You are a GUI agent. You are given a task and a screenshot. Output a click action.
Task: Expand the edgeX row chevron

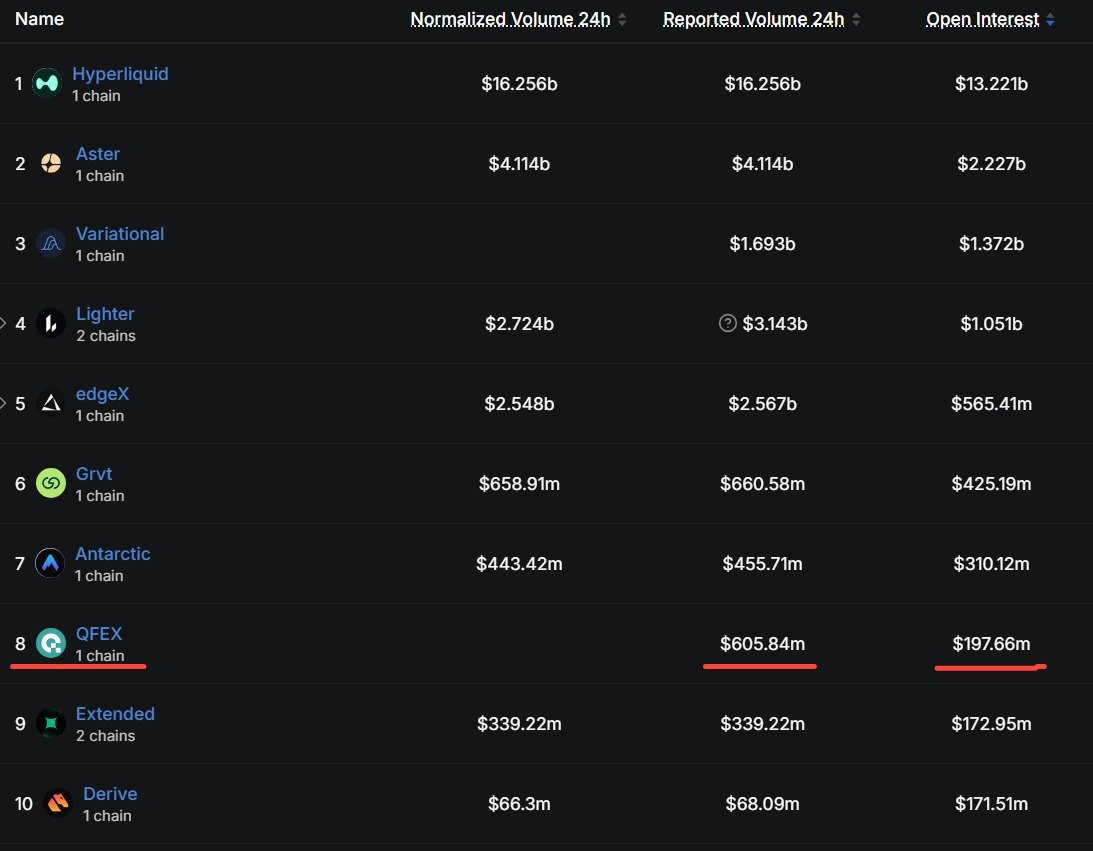pyautogui.click(x=3, y=403)
